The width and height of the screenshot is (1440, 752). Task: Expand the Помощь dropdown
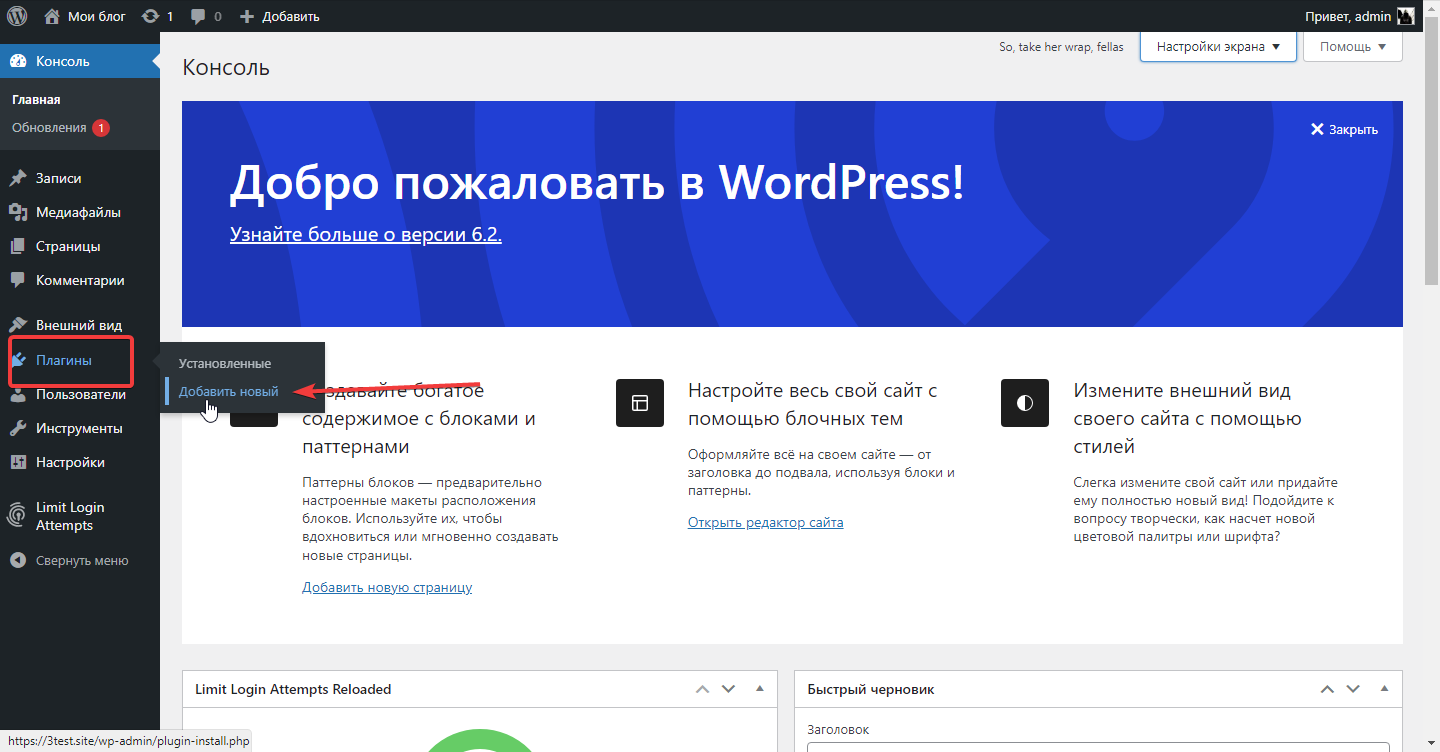[x=1352, y=47]
